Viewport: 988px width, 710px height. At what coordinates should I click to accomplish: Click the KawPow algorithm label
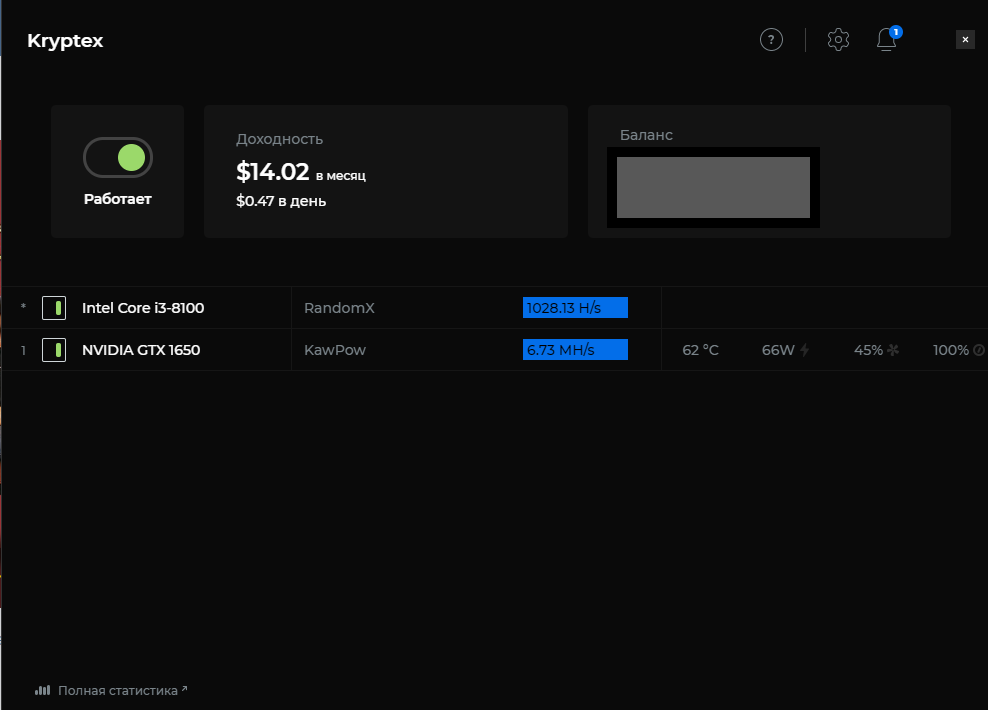335,350
